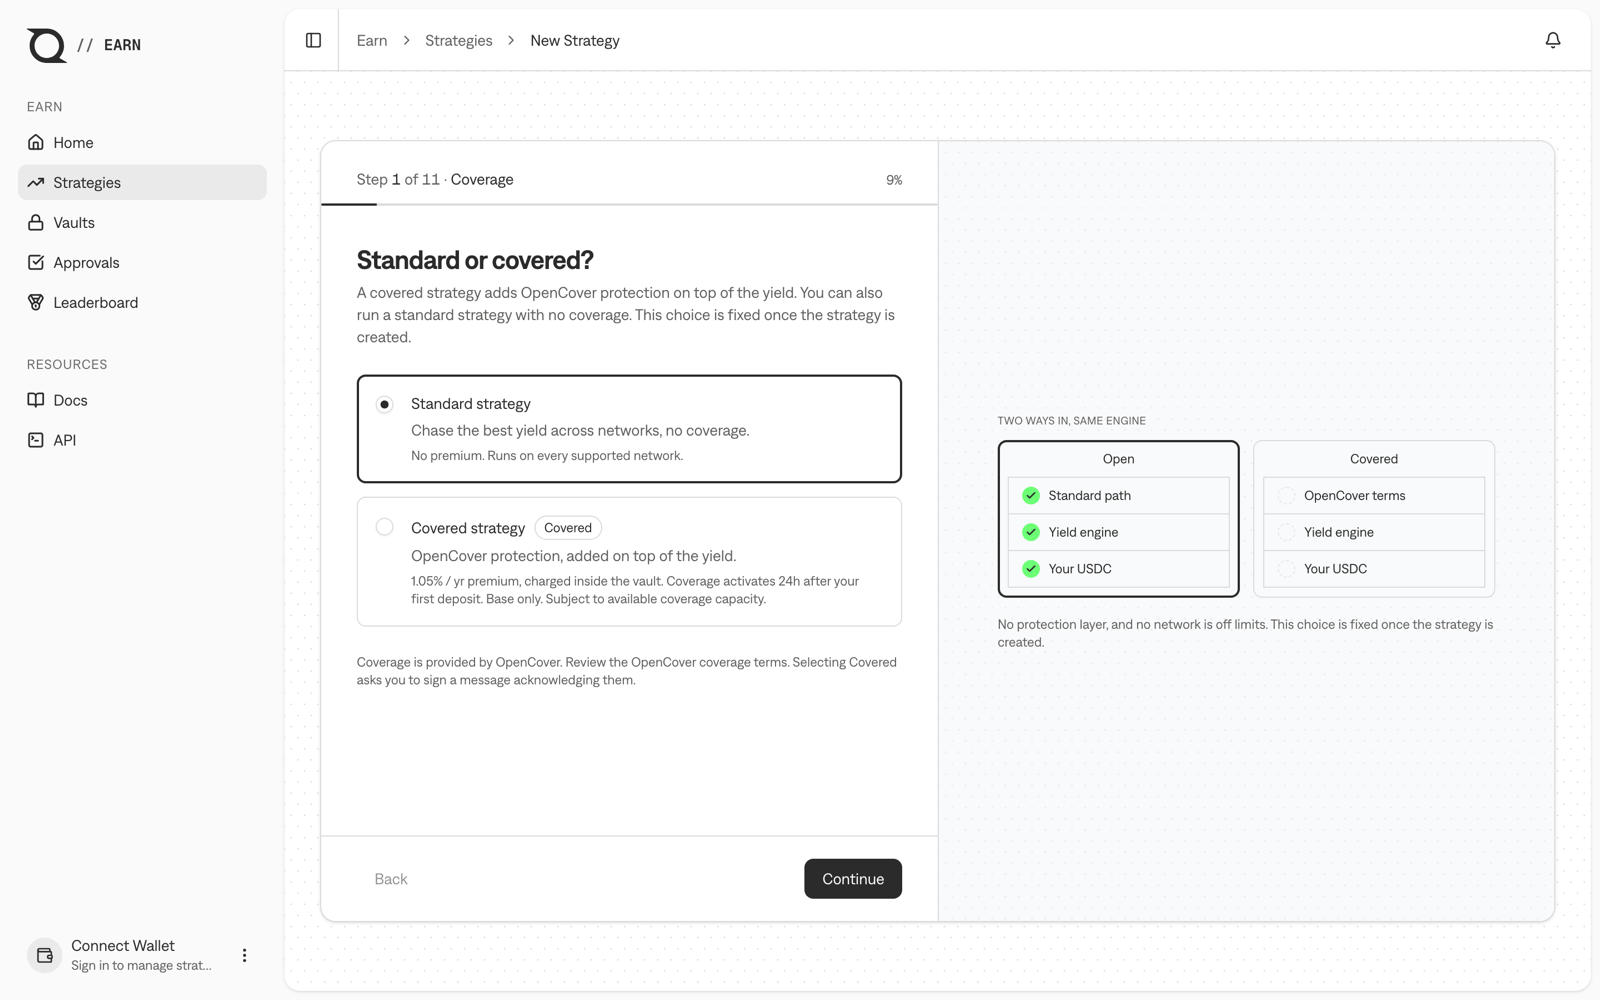Click empty circle beside Covered Yield engine
The image size is (1600, 1000).
tap(1286, 532)
